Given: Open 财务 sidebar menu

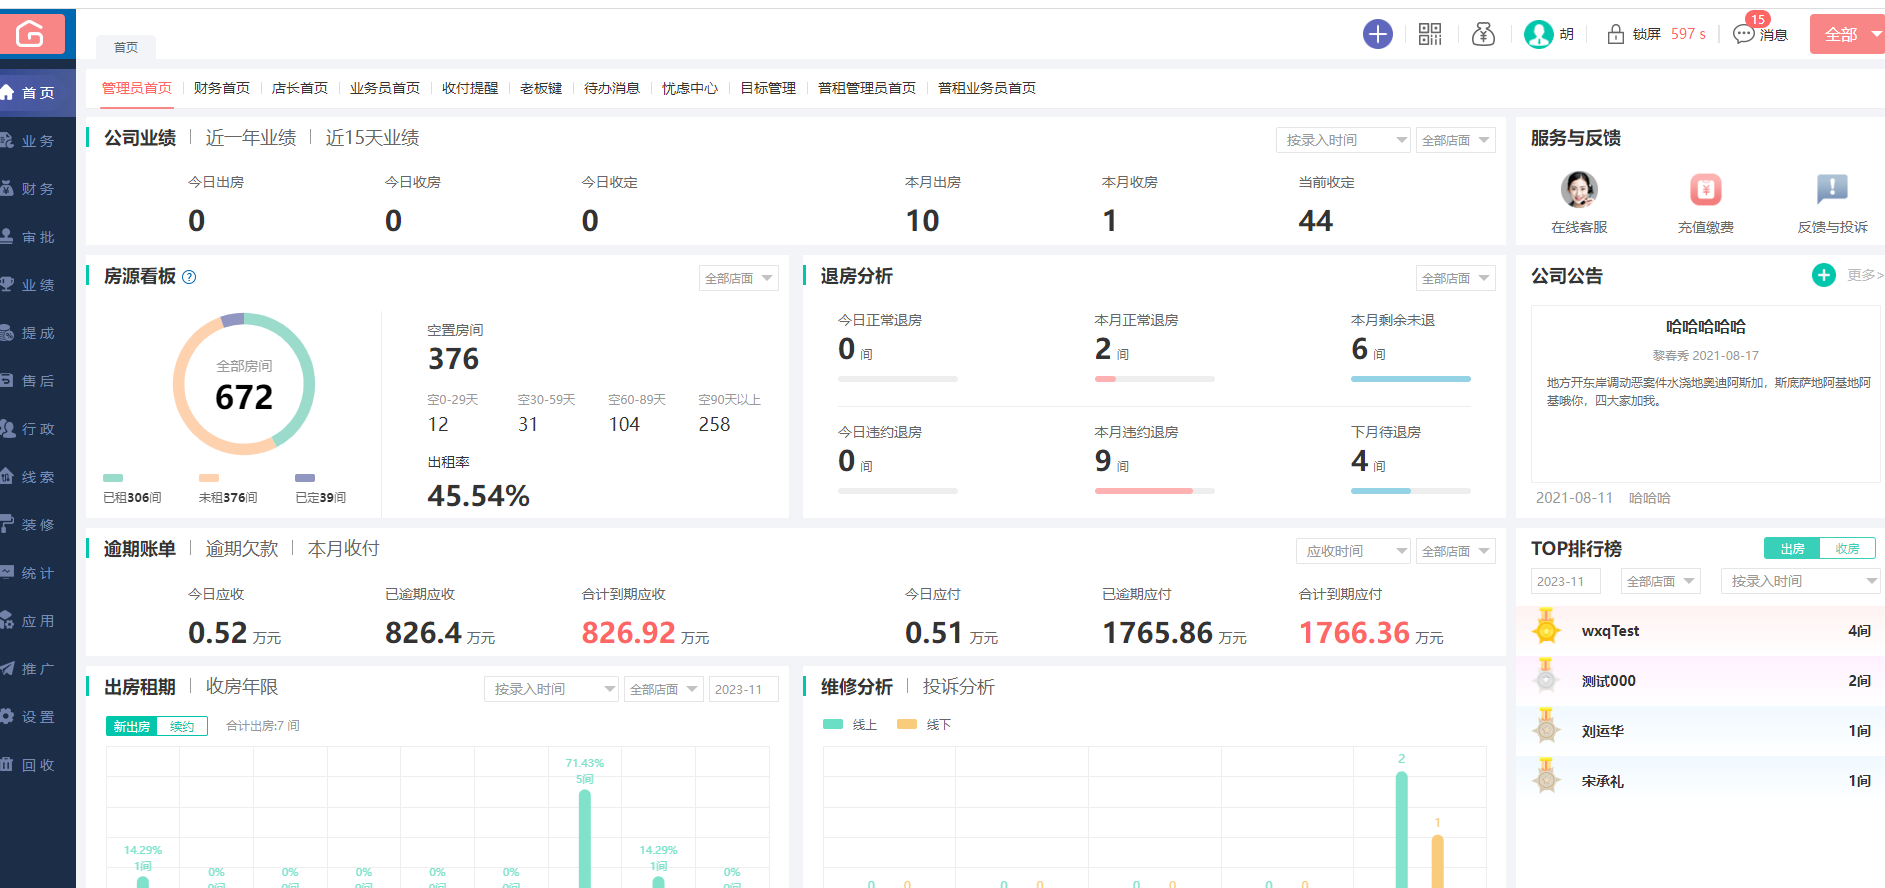Looking at the screenshot, I should click(38, 189).
